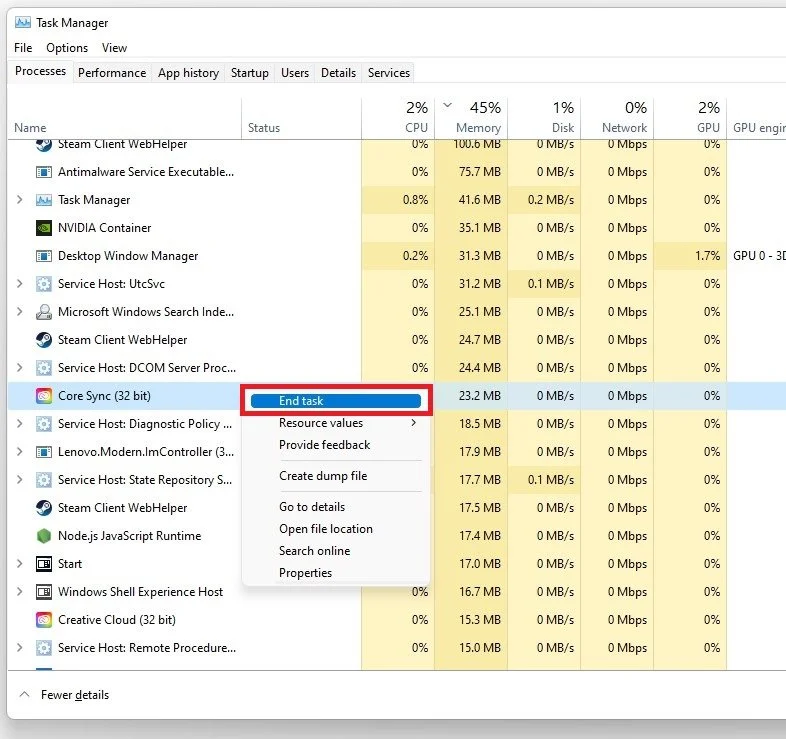Click the Task Manager title bar icon
Image resolution: width=786 pixels, height=739 pixels.
coord(23,23)
